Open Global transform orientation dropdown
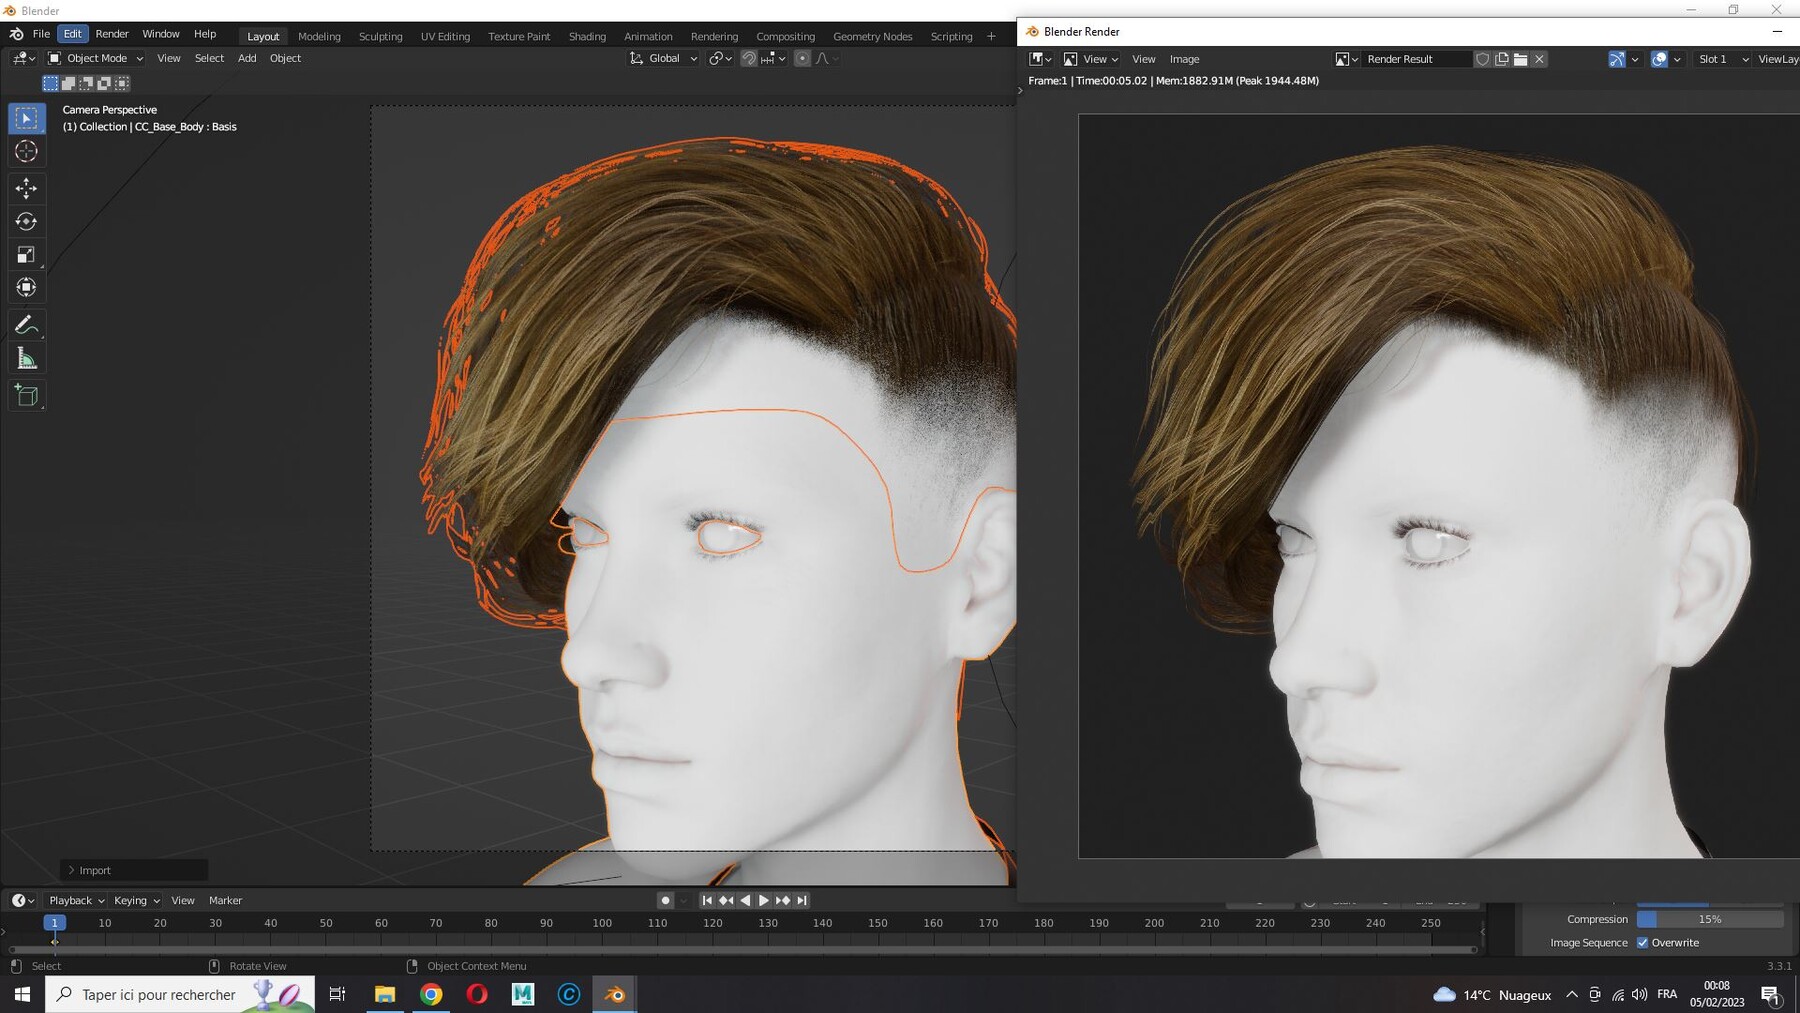1800x1013 pixels. [x=664, y=59]
